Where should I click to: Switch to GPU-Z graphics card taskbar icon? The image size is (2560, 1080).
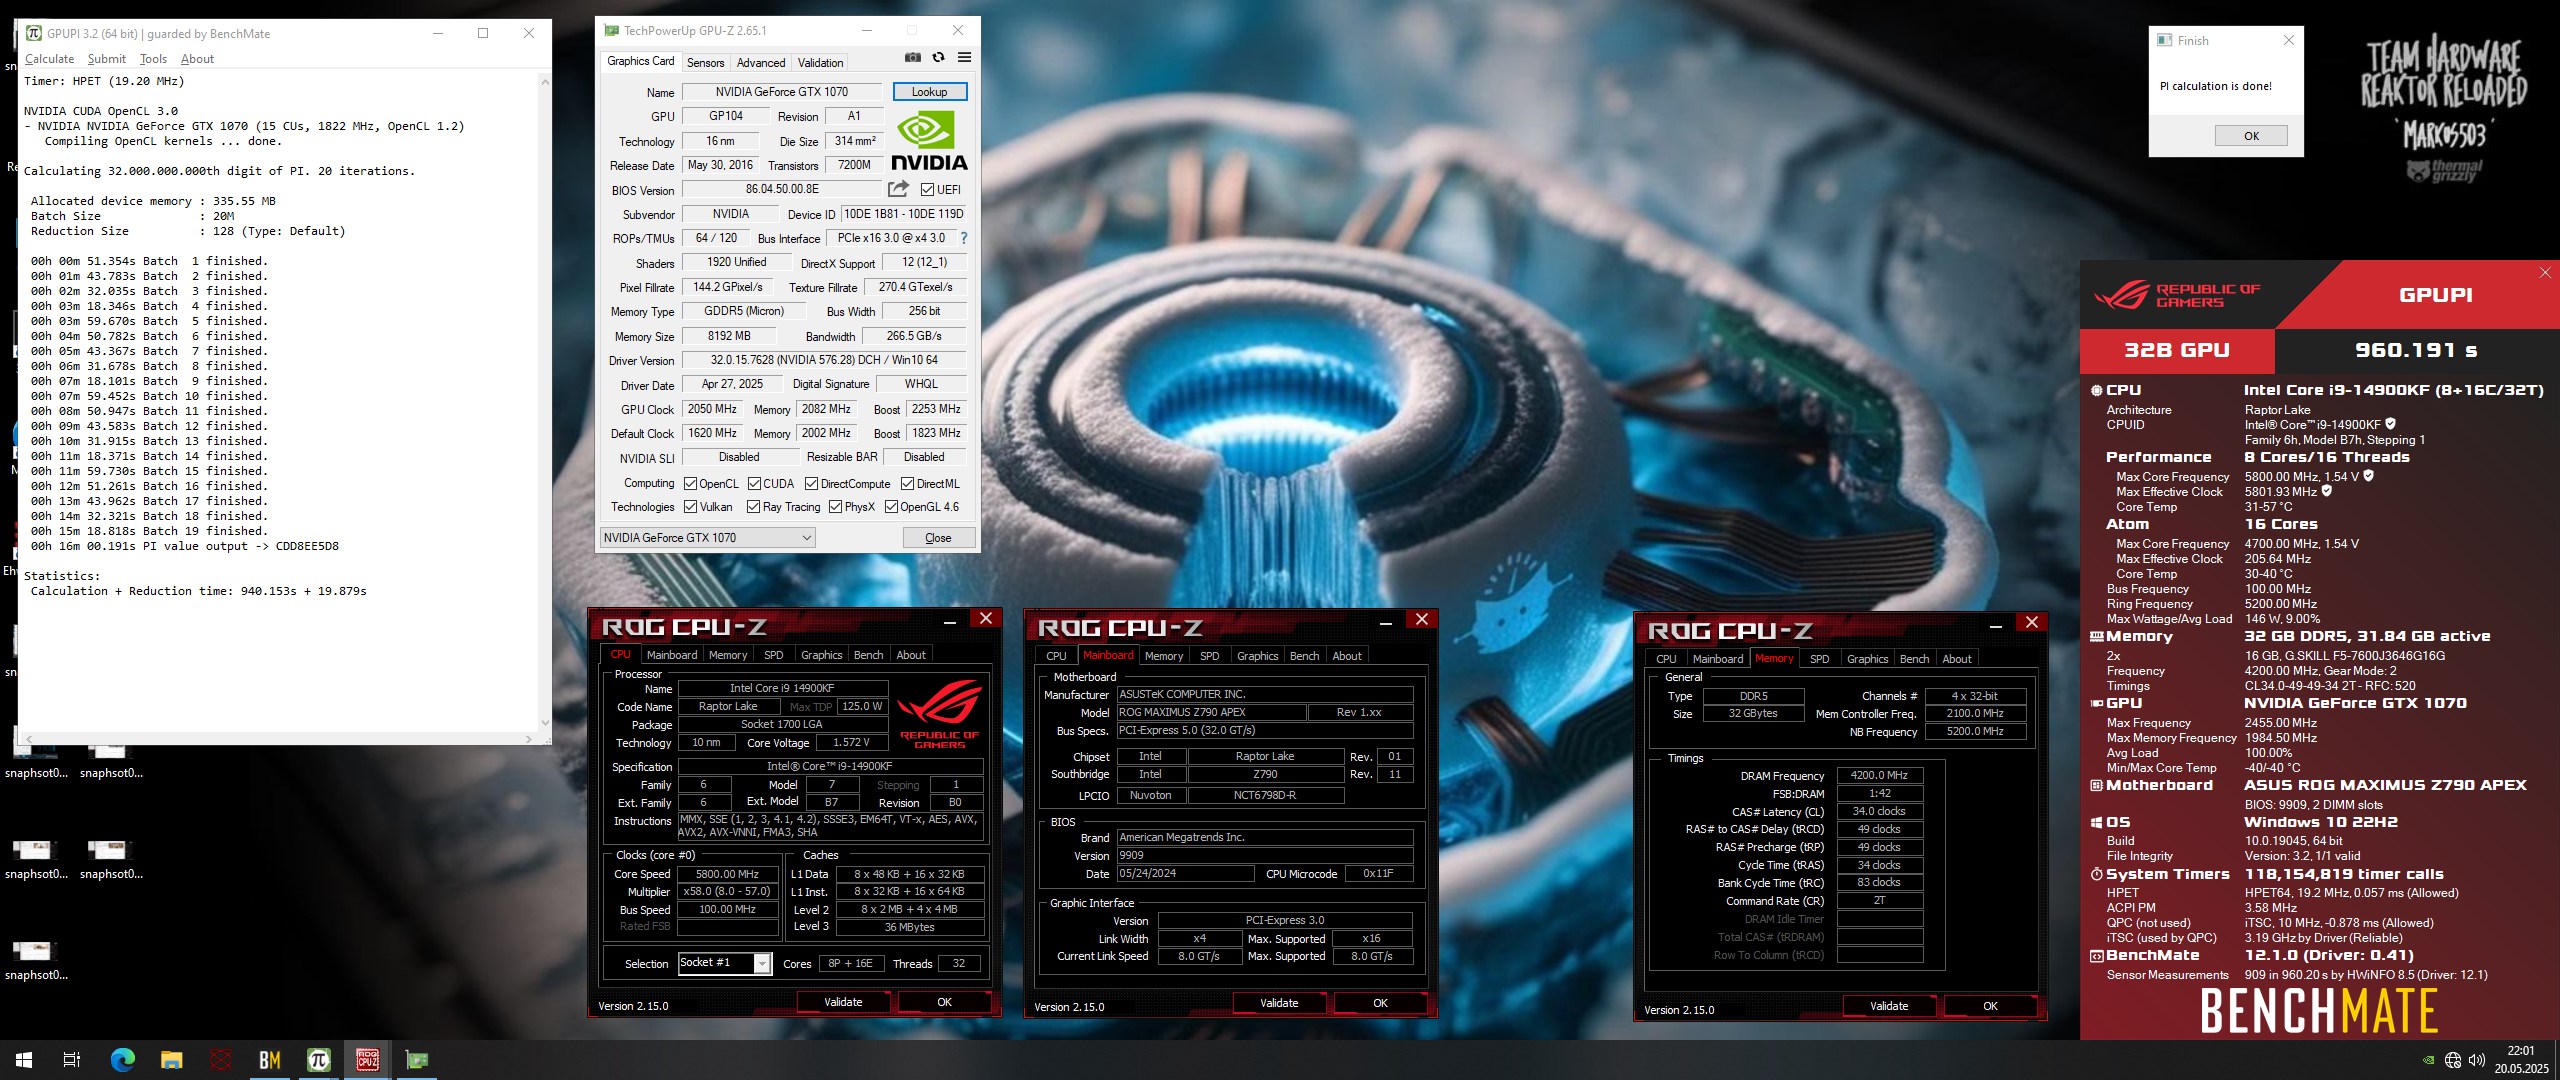click(416, 1060)
